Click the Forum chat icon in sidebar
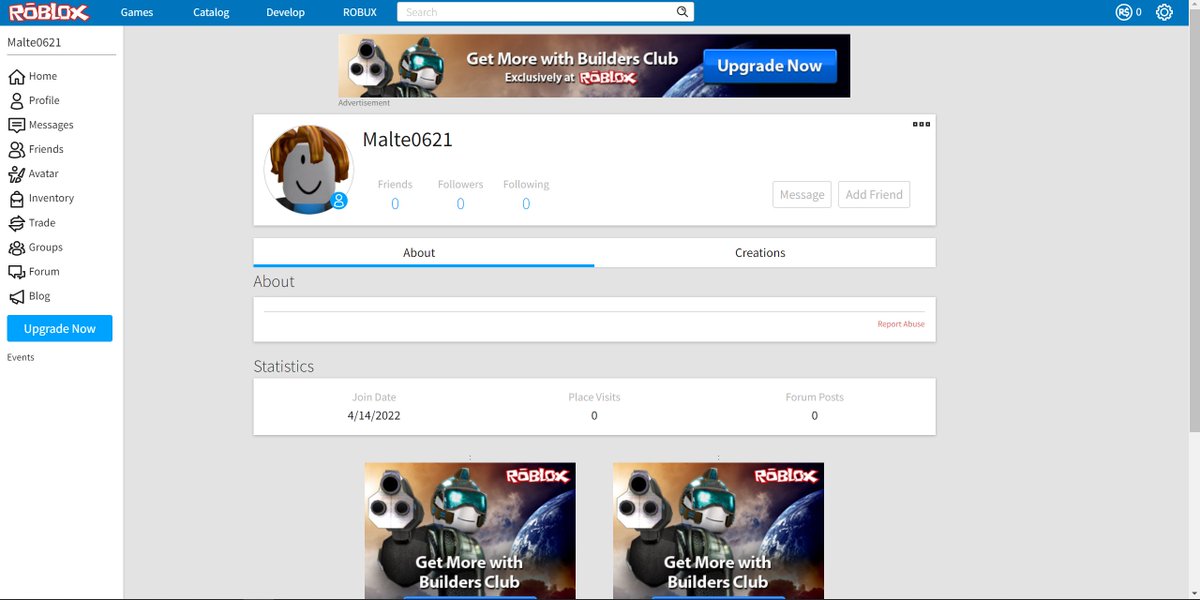 coord(16,272)
